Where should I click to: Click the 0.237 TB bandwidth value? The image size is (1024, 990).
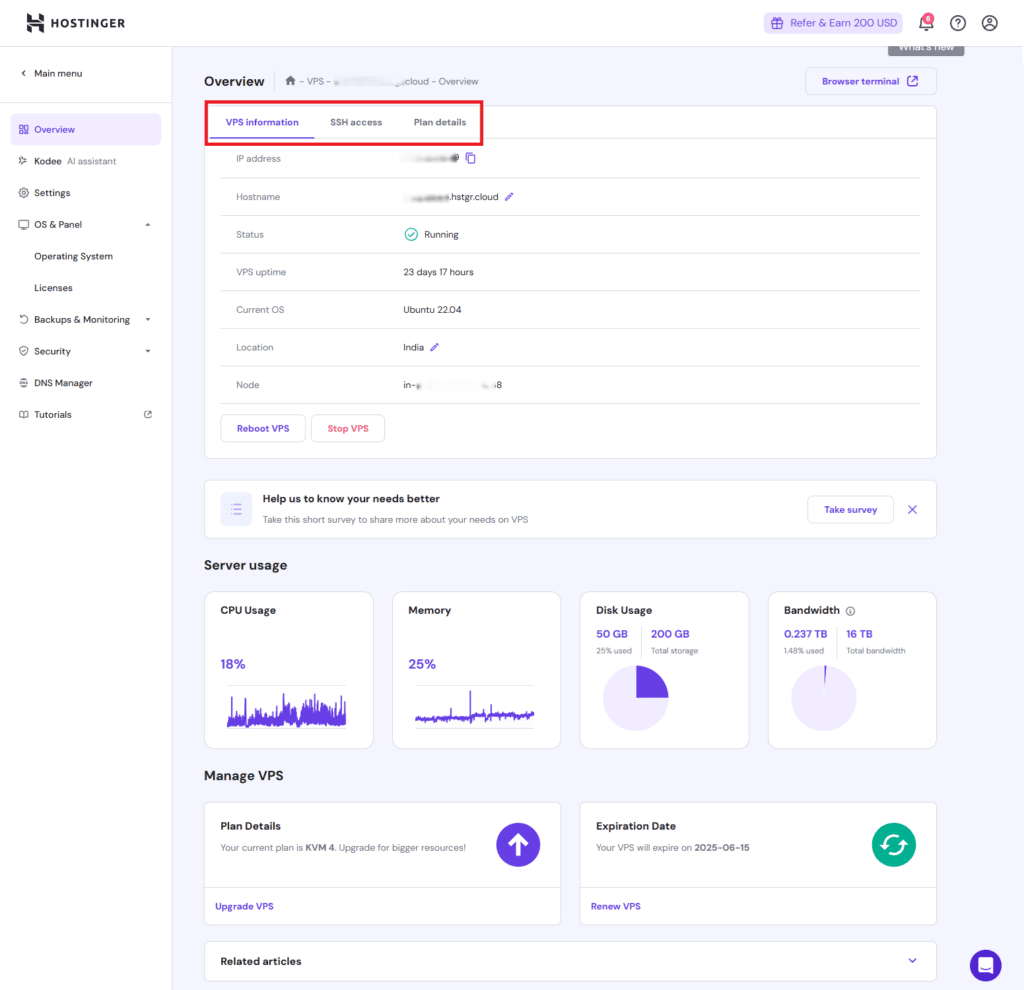[805, 634]
